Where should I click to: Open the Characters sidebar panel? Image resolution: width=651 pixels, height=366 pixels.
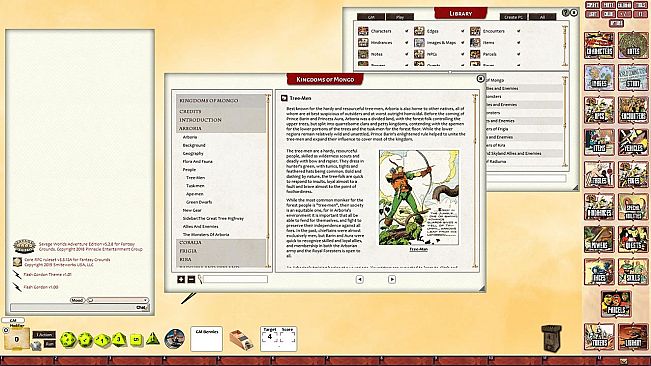tap(599, 46)
